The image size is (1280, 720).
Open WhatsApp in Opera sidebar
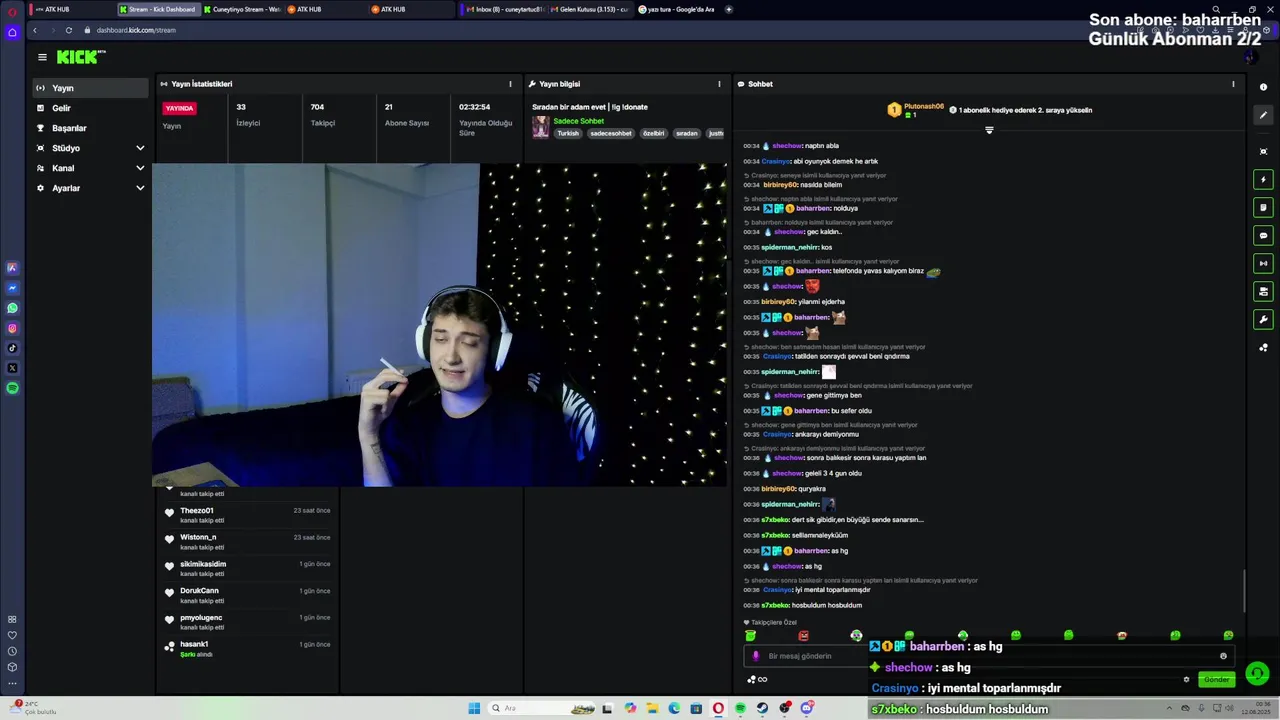pyautogui.click(x=12, y=308)
